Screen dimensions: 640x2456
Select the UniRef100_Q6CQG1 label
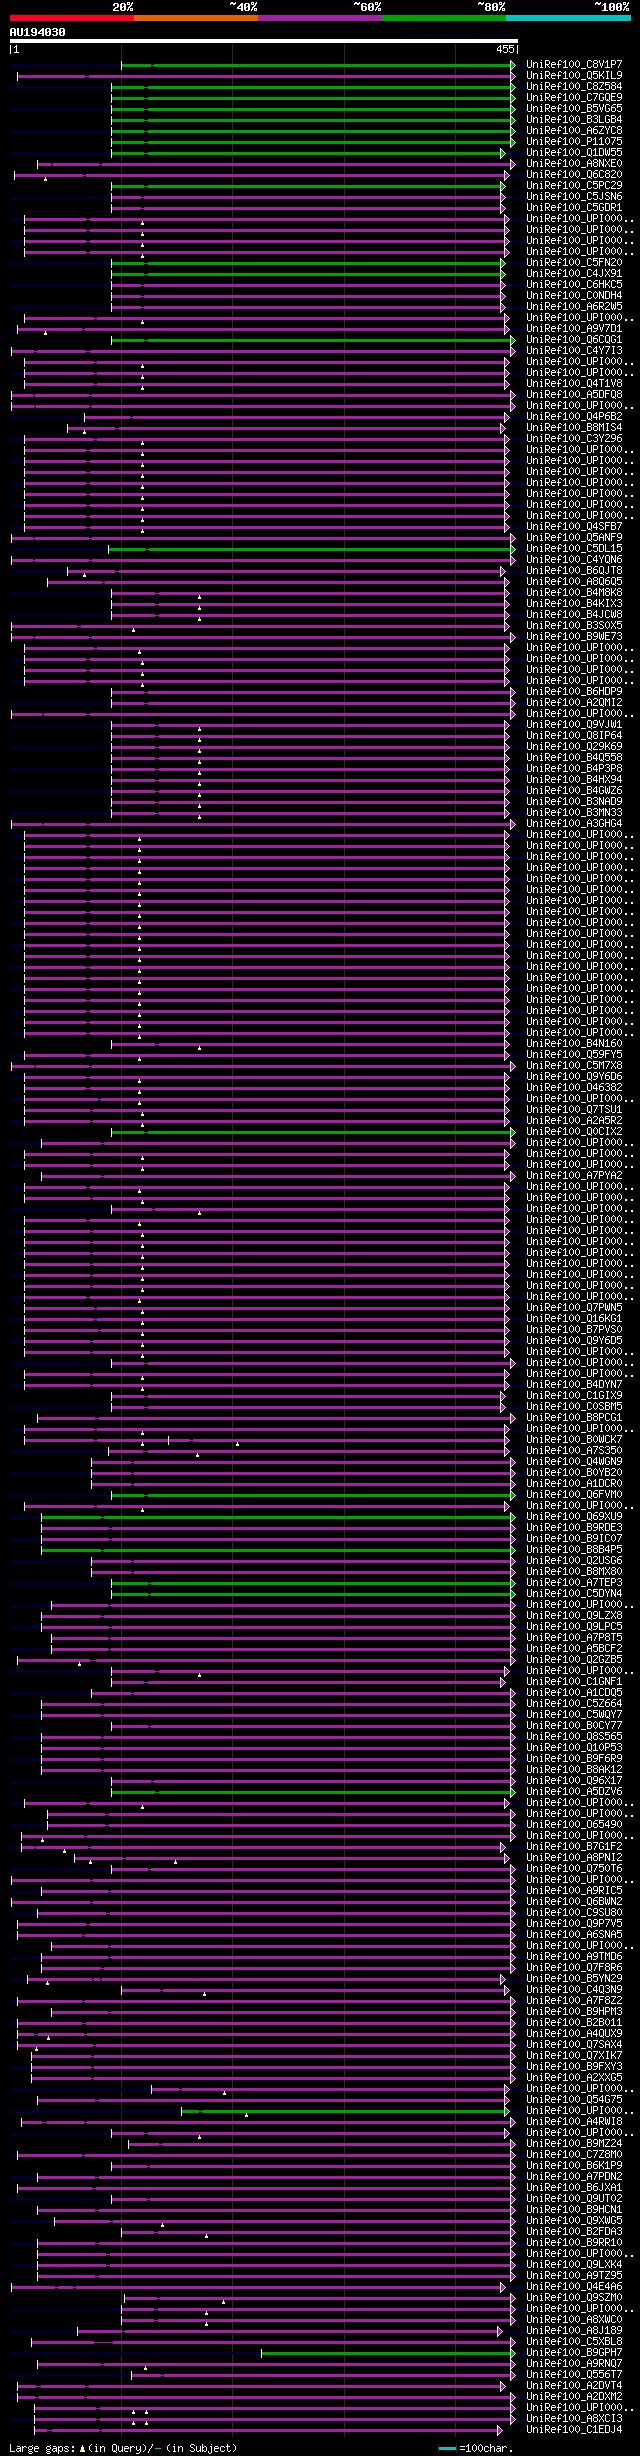tap(574, 339)
